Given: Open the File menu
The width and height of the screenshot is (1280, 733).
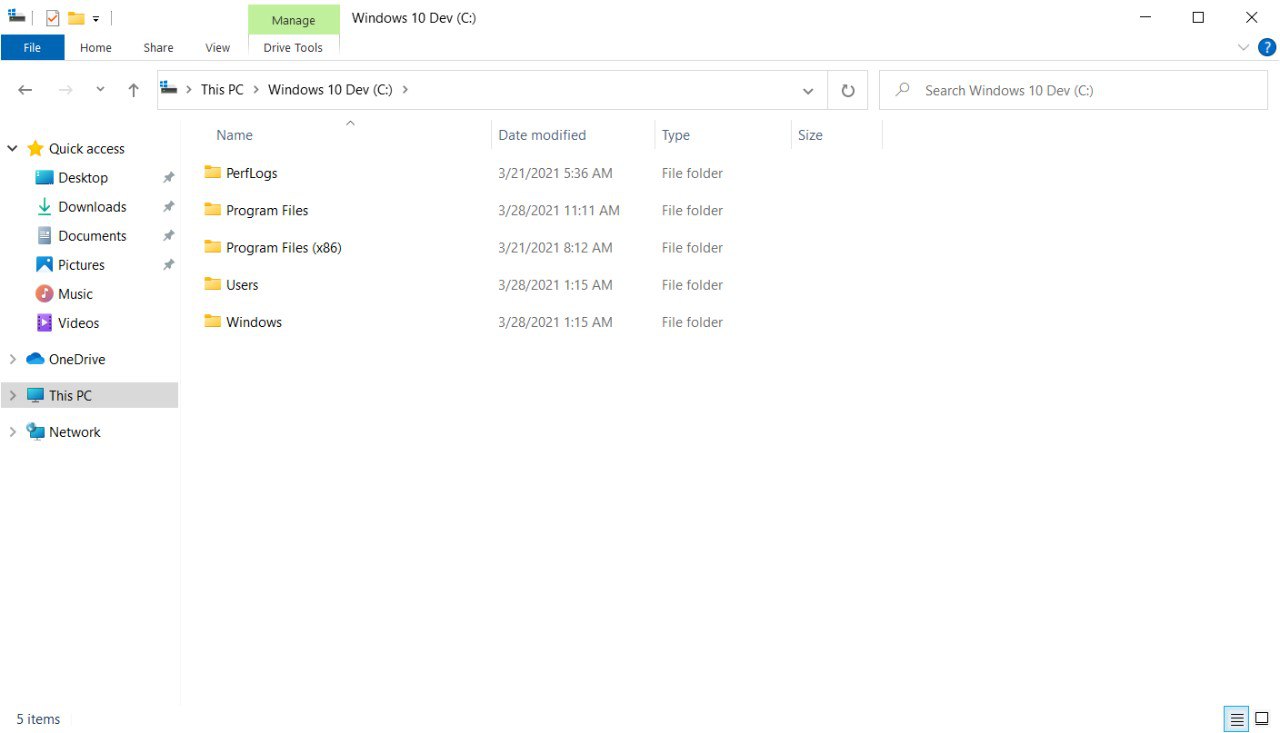Looking at the screenshot, I should [x=32, y=47].
